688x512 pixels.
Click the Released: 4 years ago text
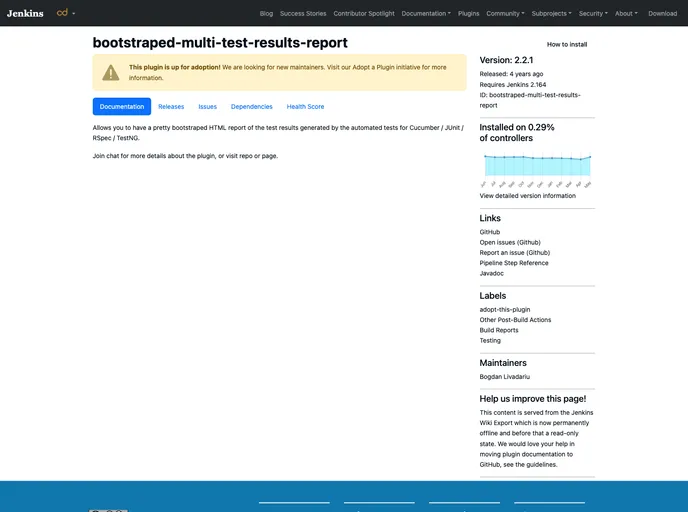[x=511, y=74]
